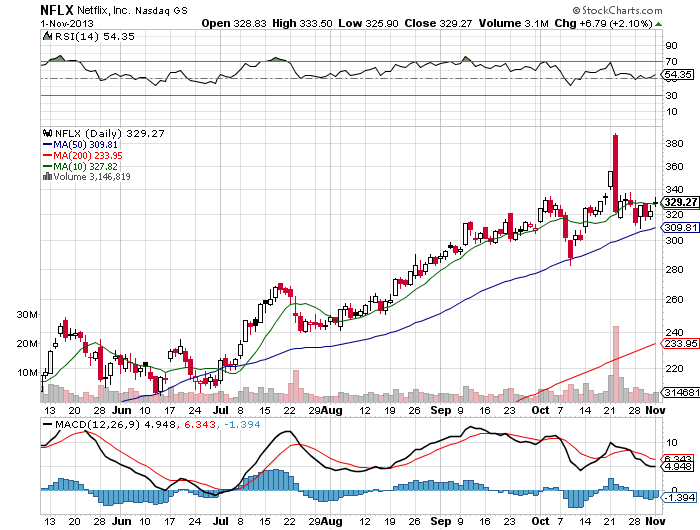Image resolution: width=700 pixels, height=530 pixels.
Task: Click the MA(200) 233.95 legend text
Action: [88, 155]
